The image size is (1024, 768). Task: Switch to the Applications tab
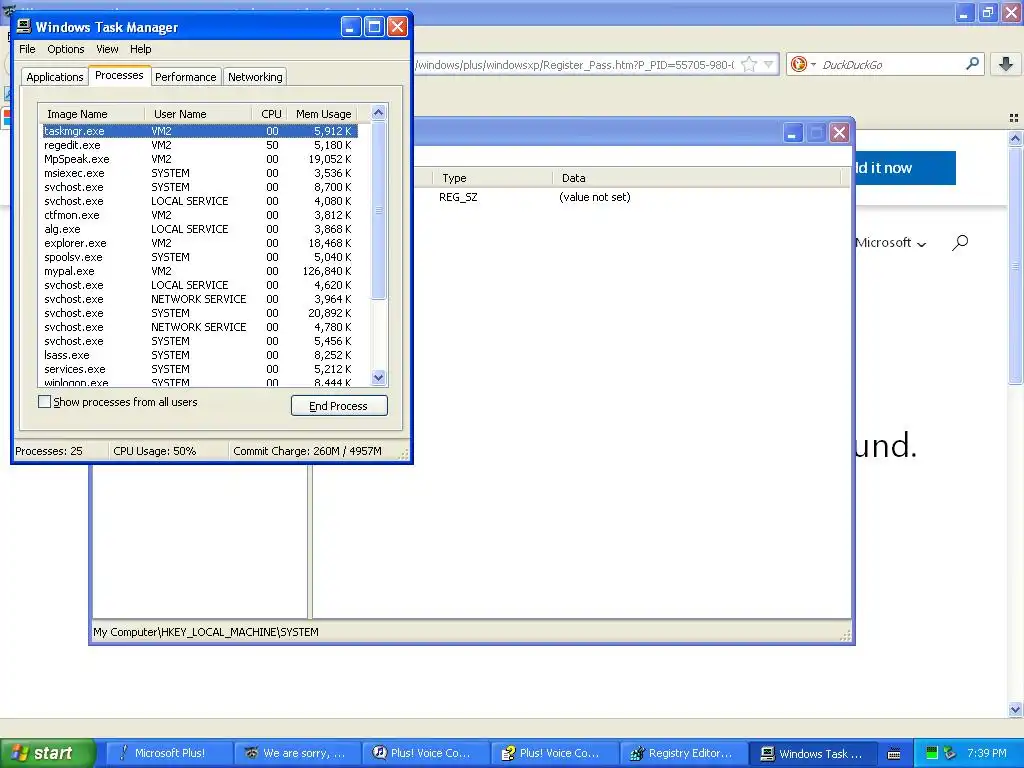(x=55, y=77)
